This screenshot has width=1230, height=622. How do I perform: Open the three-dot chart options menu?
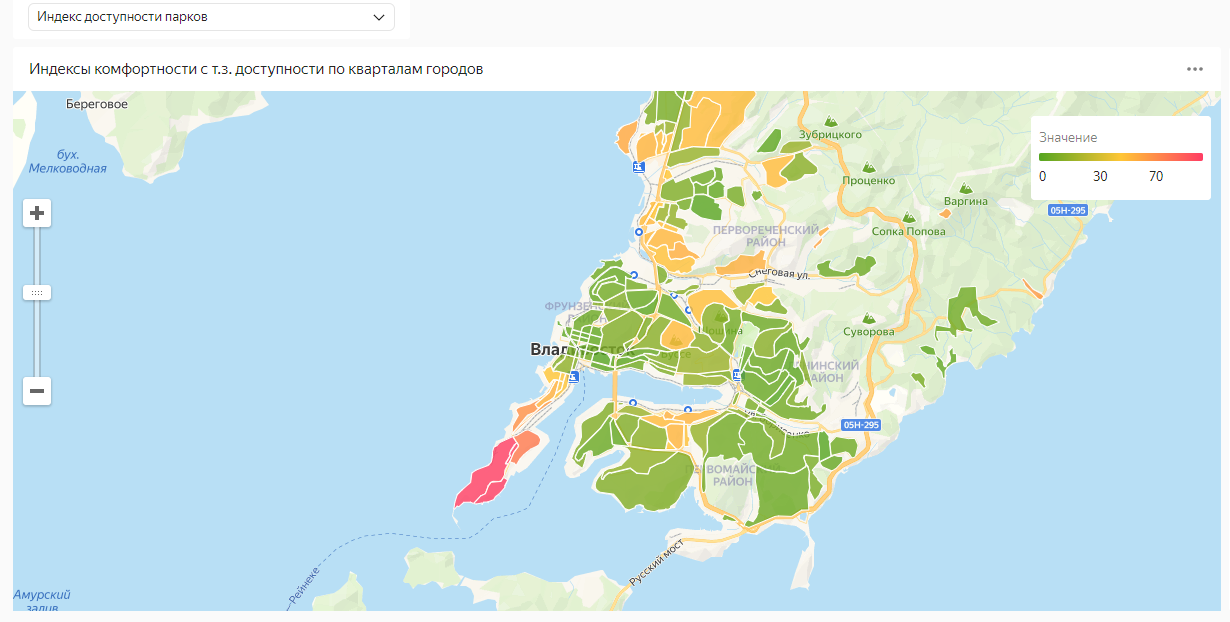pos(1194,69)
